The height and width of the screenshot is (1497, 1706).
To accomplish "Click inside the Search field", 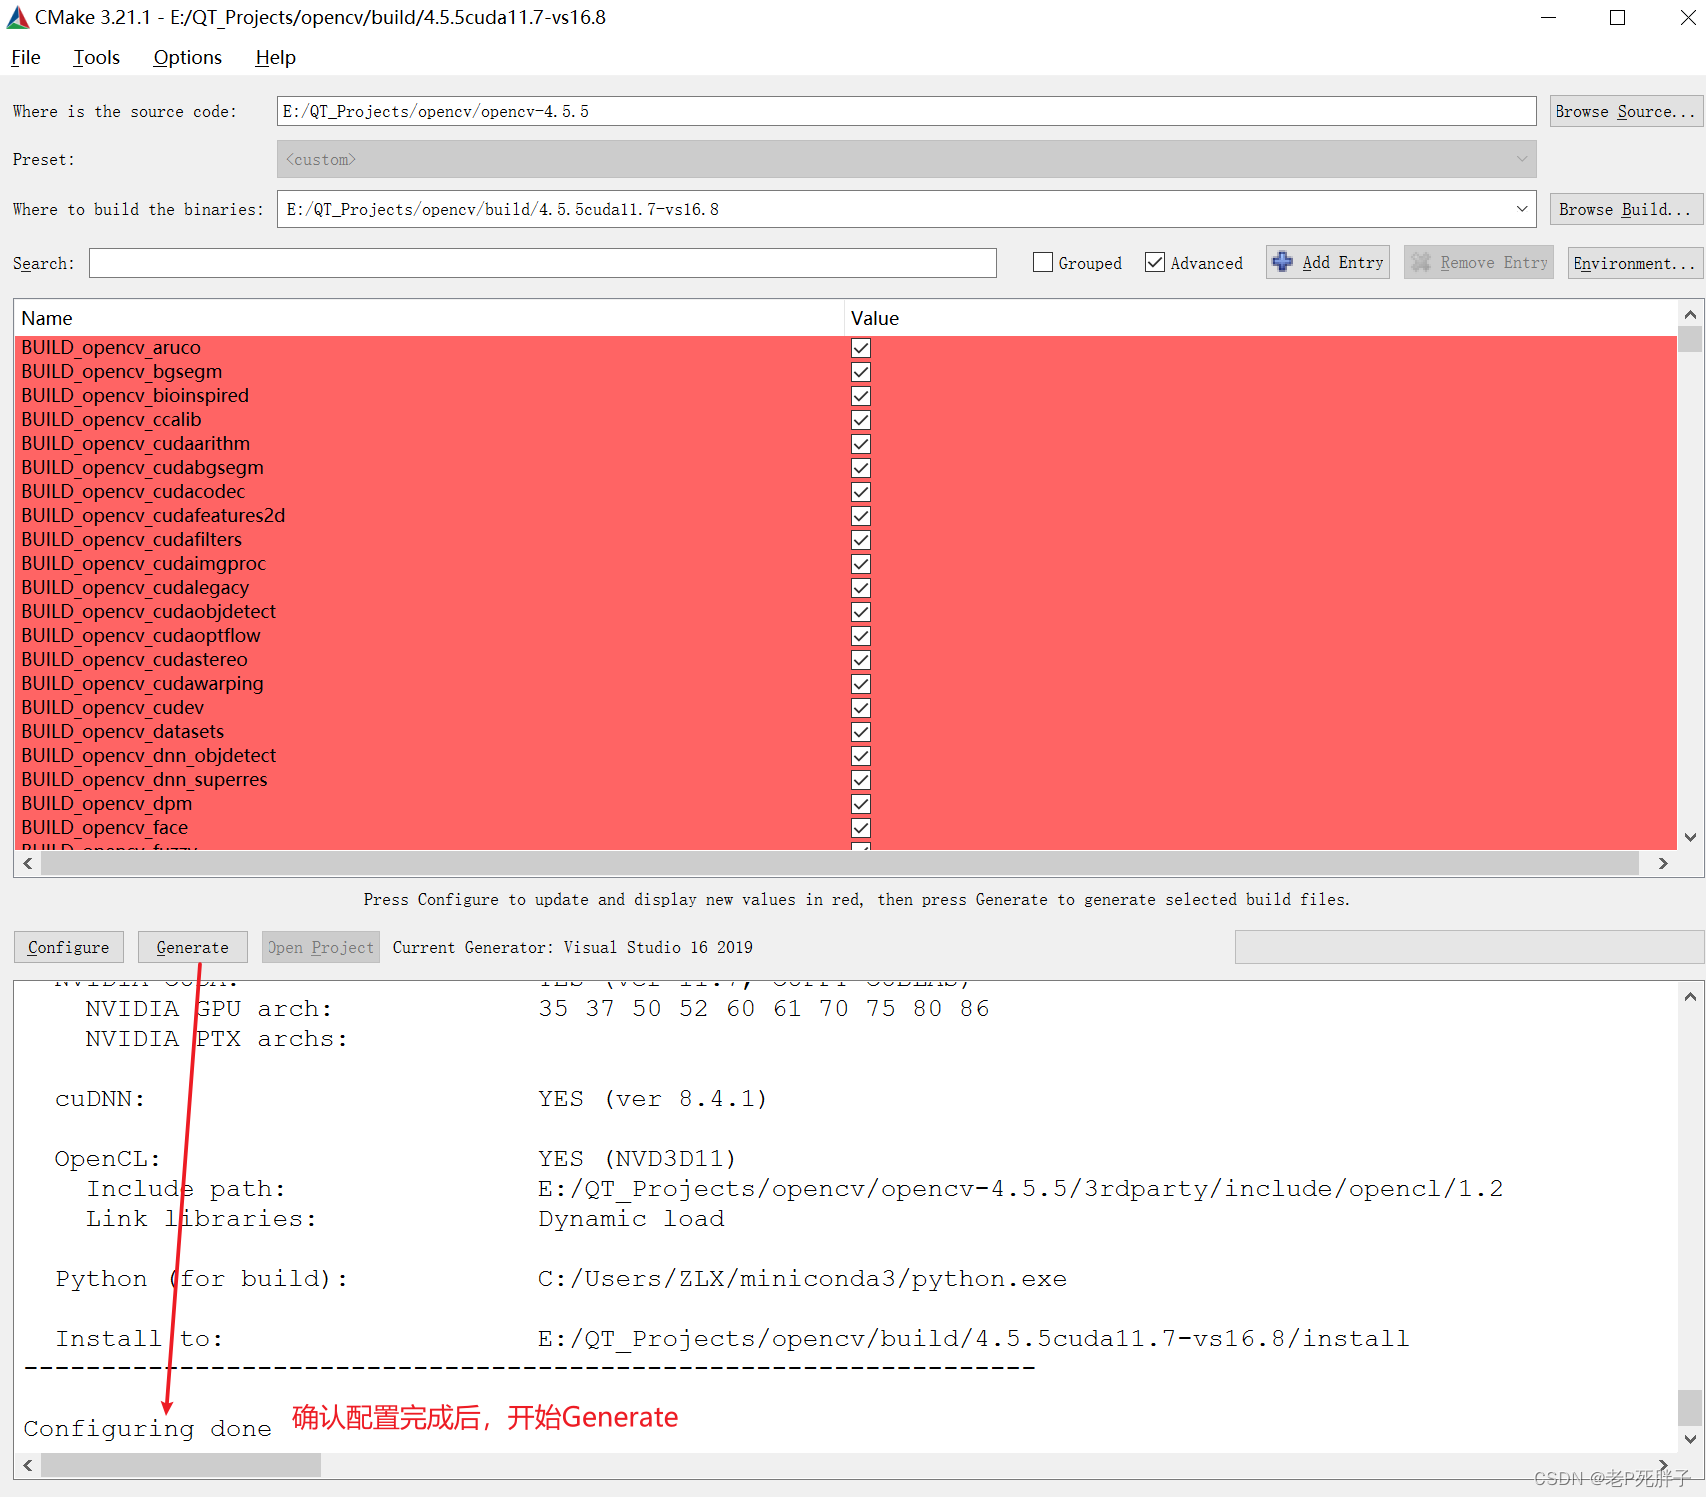I will point(540,262).
